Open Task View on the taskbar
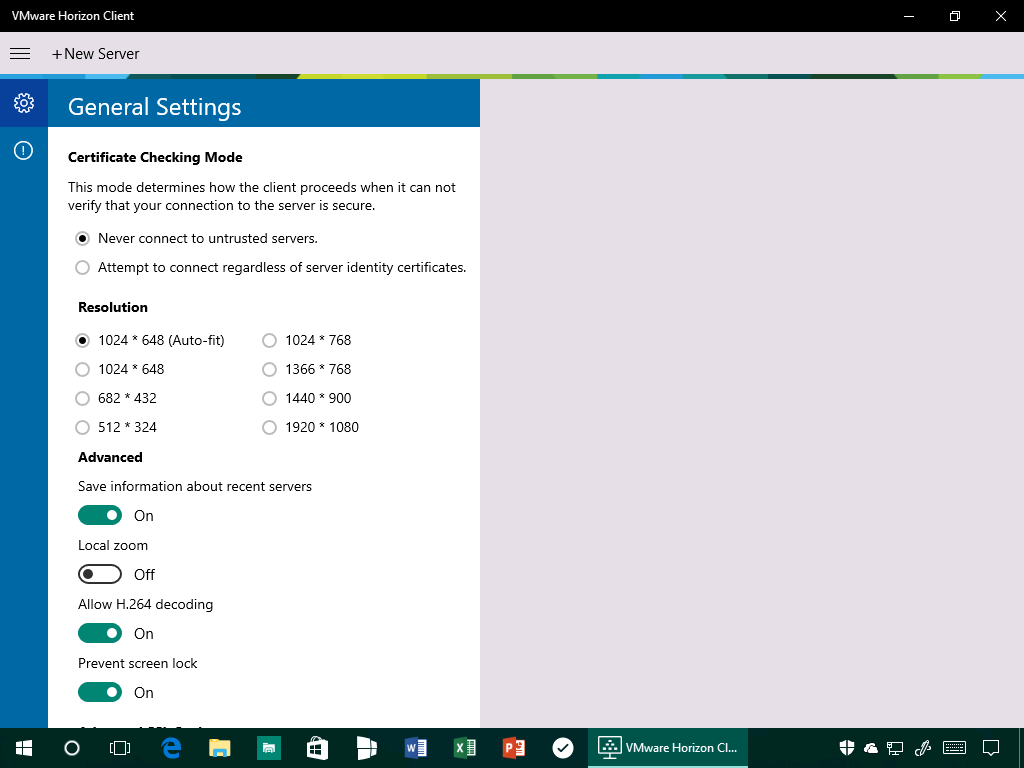Viewport: 1024px width, 768px height. (x=120, y=748)
